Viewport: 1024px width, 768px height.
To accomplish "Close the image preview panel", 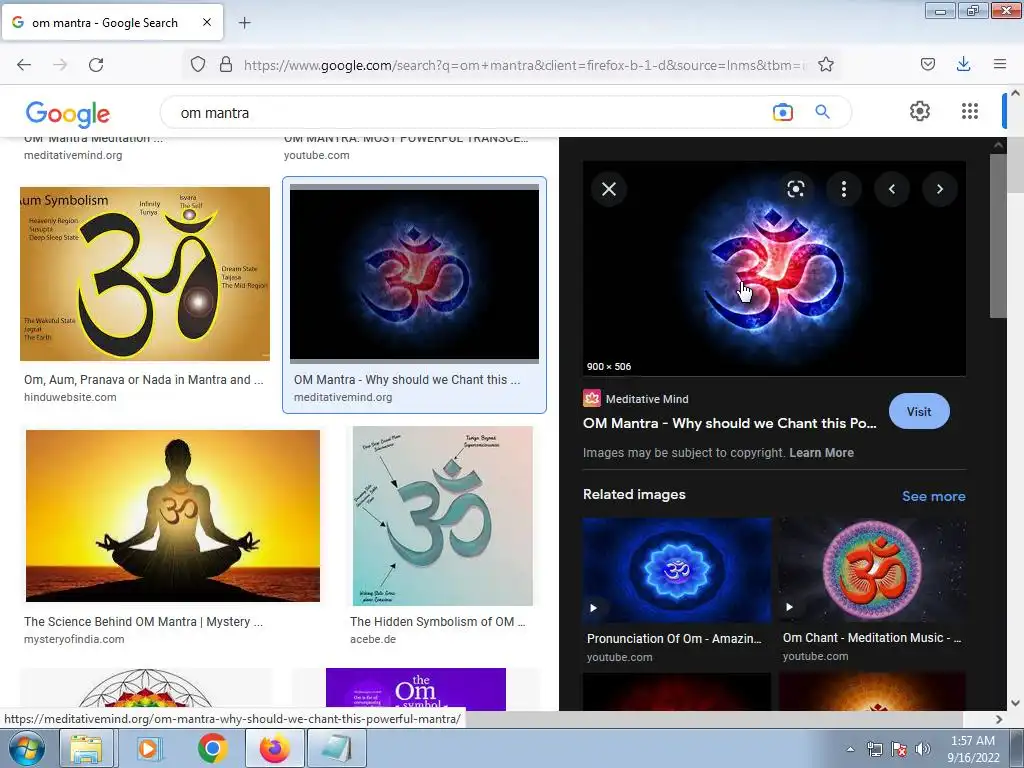I will pyautogui.click(x=609, y=189).
